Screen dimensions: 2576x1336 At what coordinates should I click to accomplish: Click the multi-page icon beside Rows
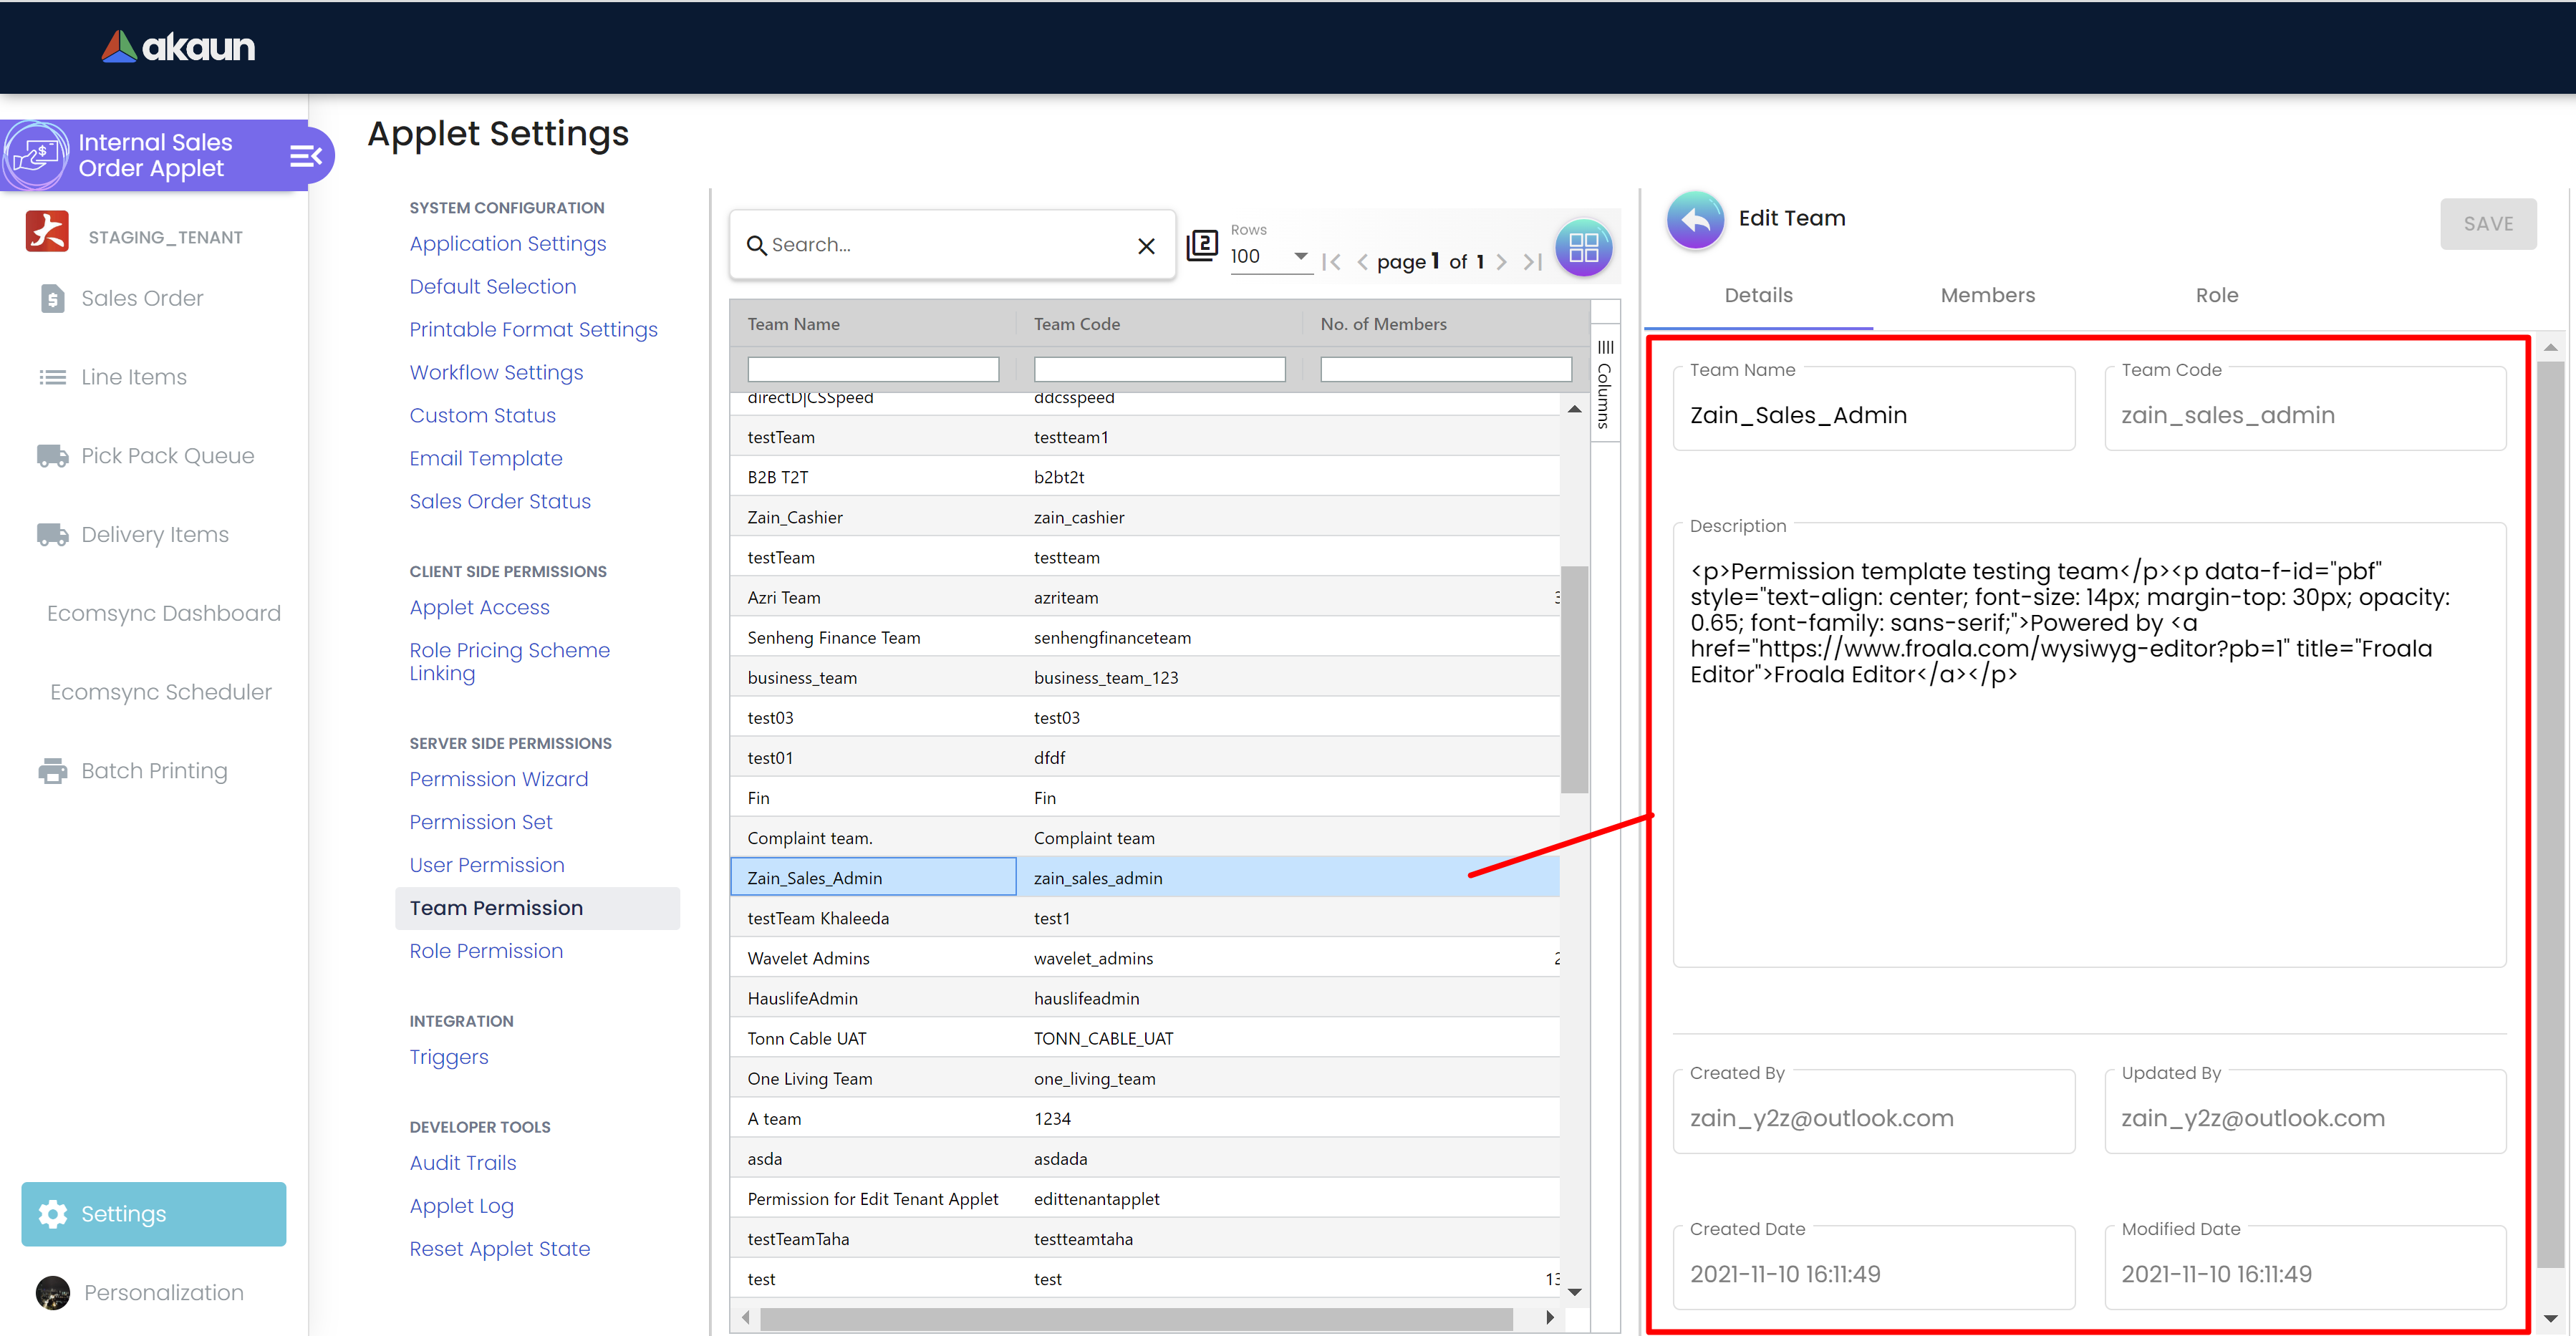pos(1202,245)
